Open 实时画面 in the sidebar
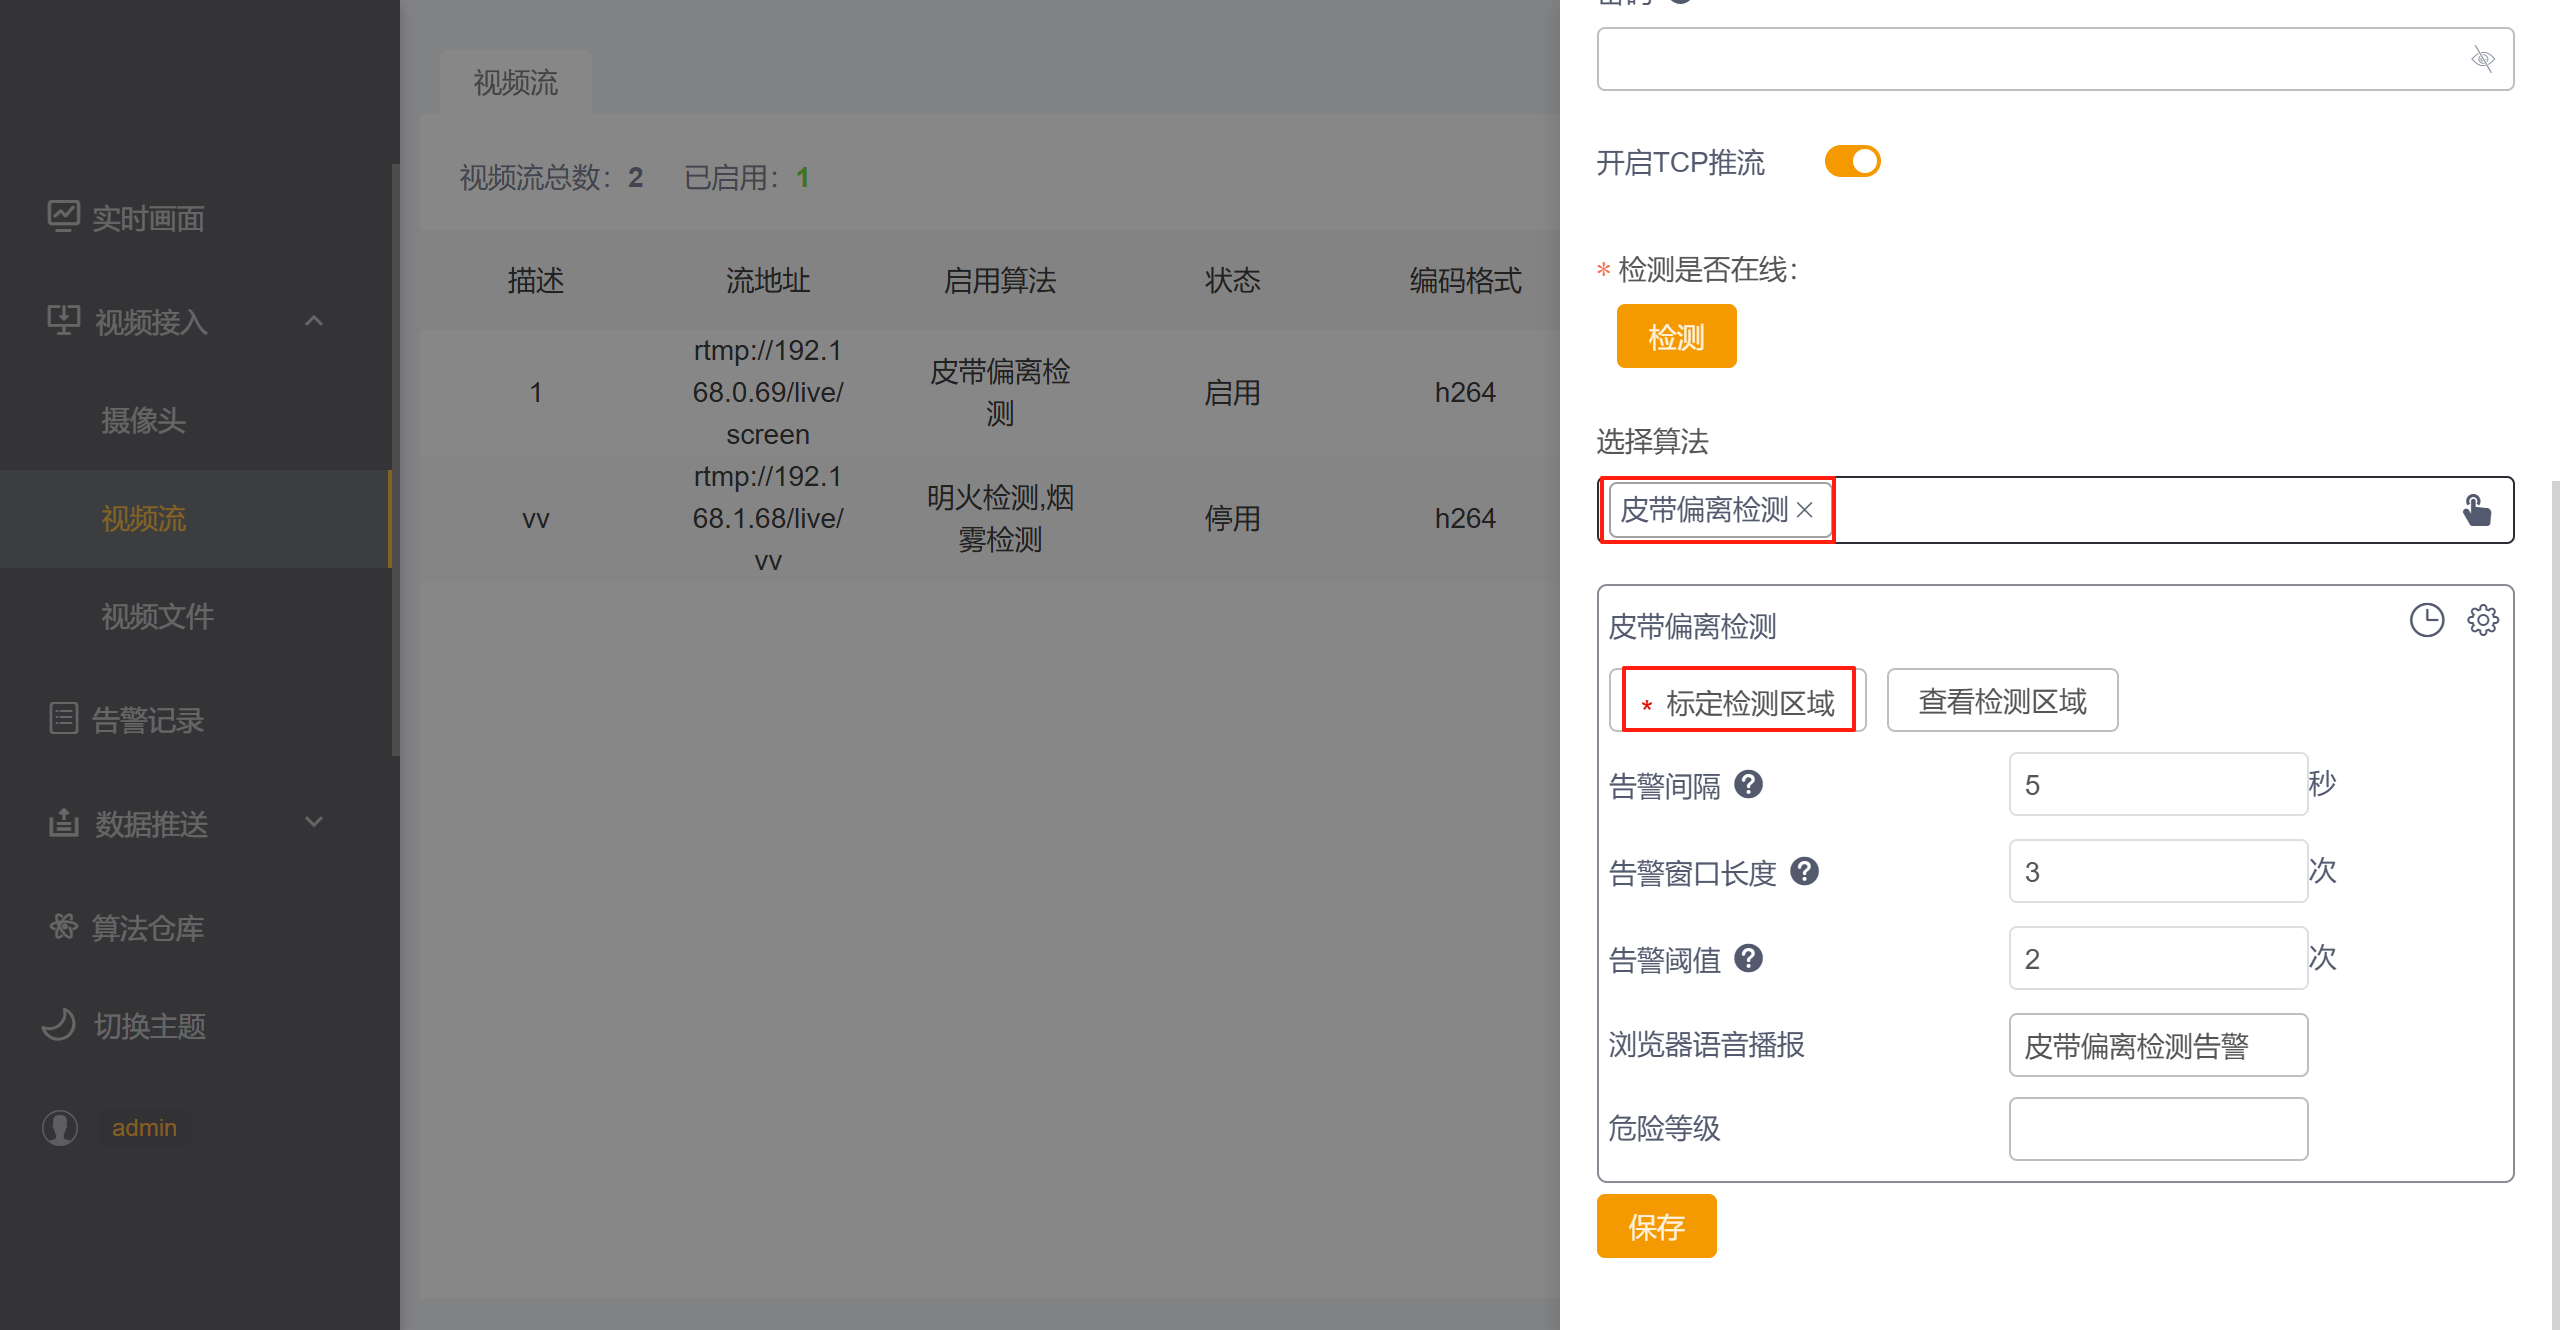The image size is (2560, 1330). 148,218
